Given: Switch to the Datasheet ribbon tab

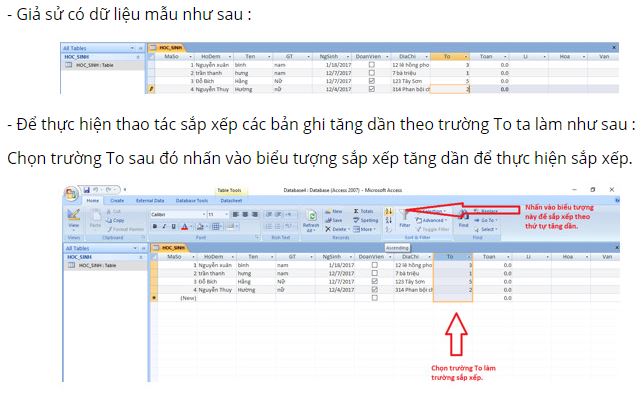Looking at the screenshot, I should point(231,201).
